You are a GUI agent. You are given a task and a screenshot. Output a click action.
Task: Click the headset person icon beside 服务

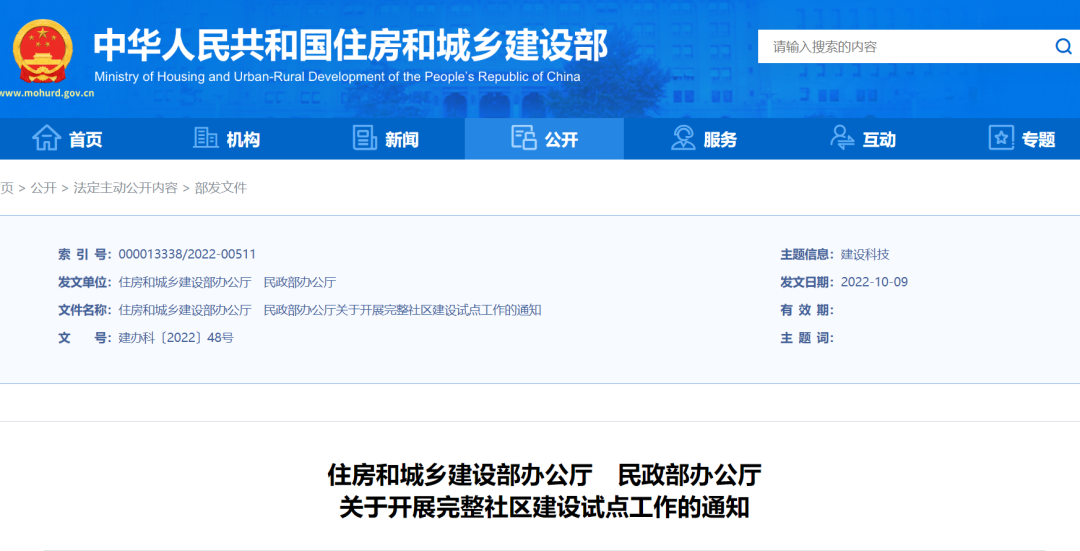[x=683, y=138]
